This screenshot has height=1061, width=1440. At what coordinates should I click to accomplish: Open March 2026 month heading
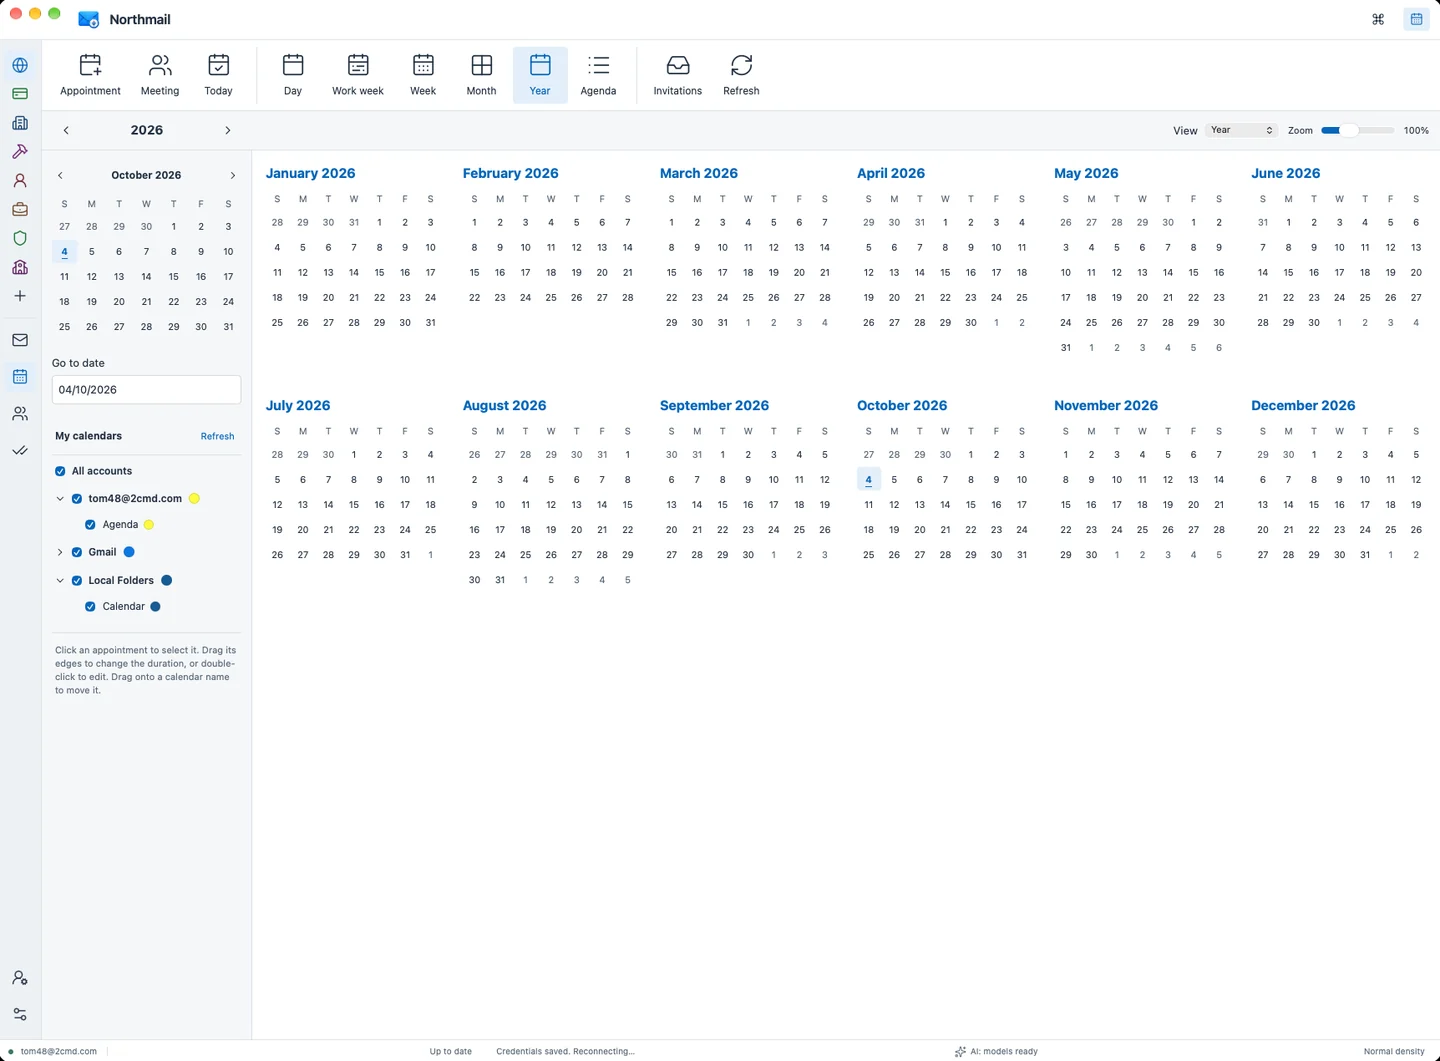pos(699,173)
